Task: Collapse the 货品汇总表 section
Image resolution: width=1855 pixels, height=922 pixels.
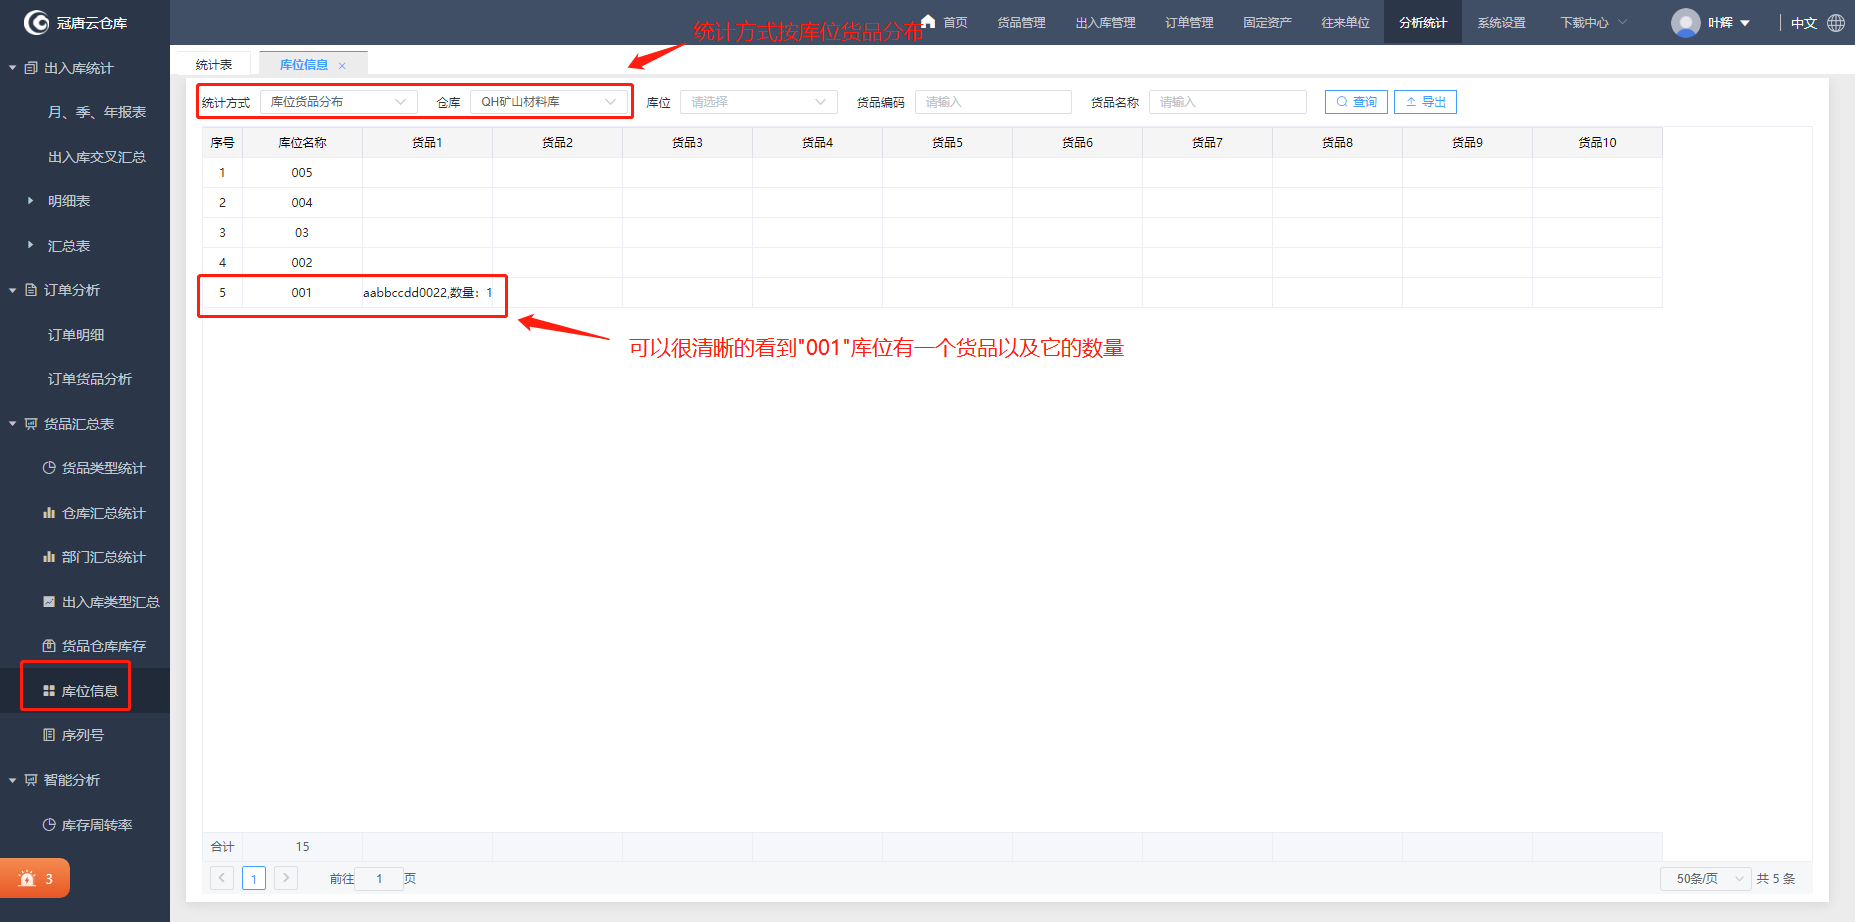Action: pos(13,424)
